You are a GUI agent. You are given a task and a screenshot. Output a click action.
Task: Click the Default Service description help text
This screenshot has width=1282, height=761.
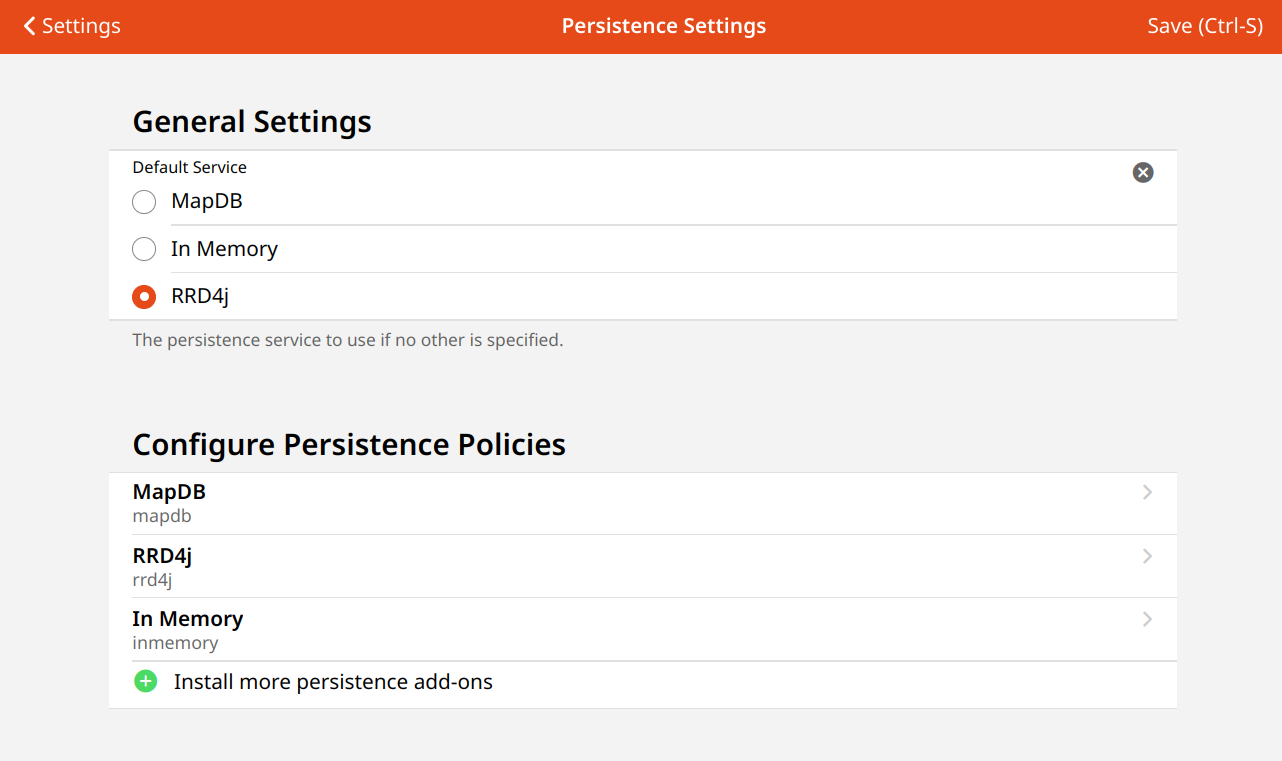pos(348,340)
